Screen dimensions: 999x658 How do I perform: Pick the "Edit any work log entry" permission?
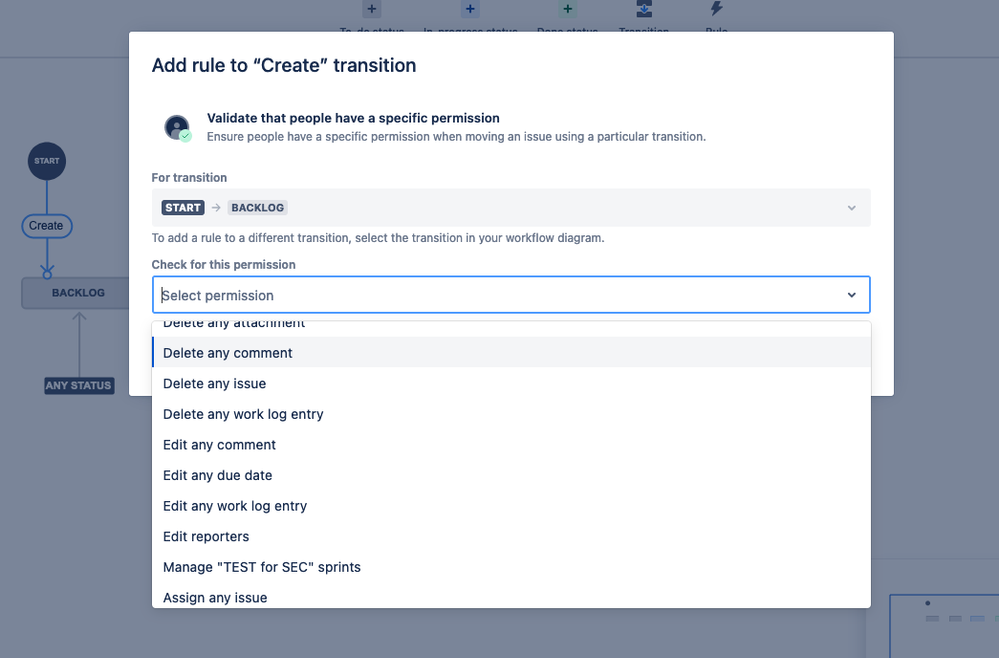pos(511,506)
